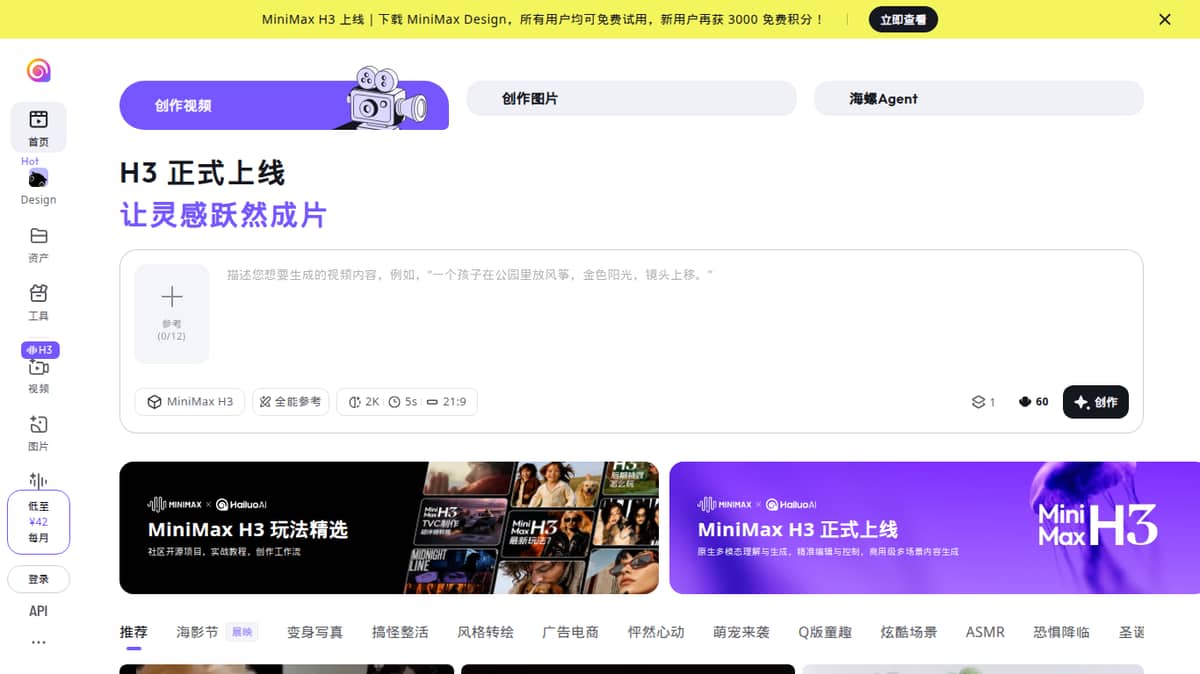
Task: Close the yellow announcement banner
Action: (1164, 19)
